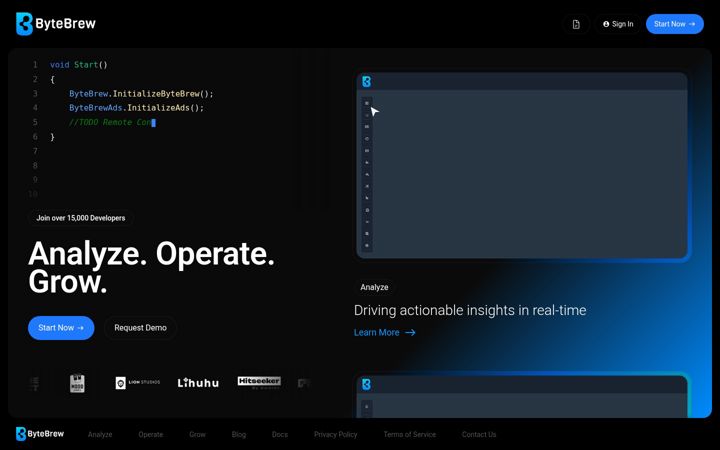This screenshot has width=720, height=450.
Task: Click the Analyze tag label
Action: (374, 287)
